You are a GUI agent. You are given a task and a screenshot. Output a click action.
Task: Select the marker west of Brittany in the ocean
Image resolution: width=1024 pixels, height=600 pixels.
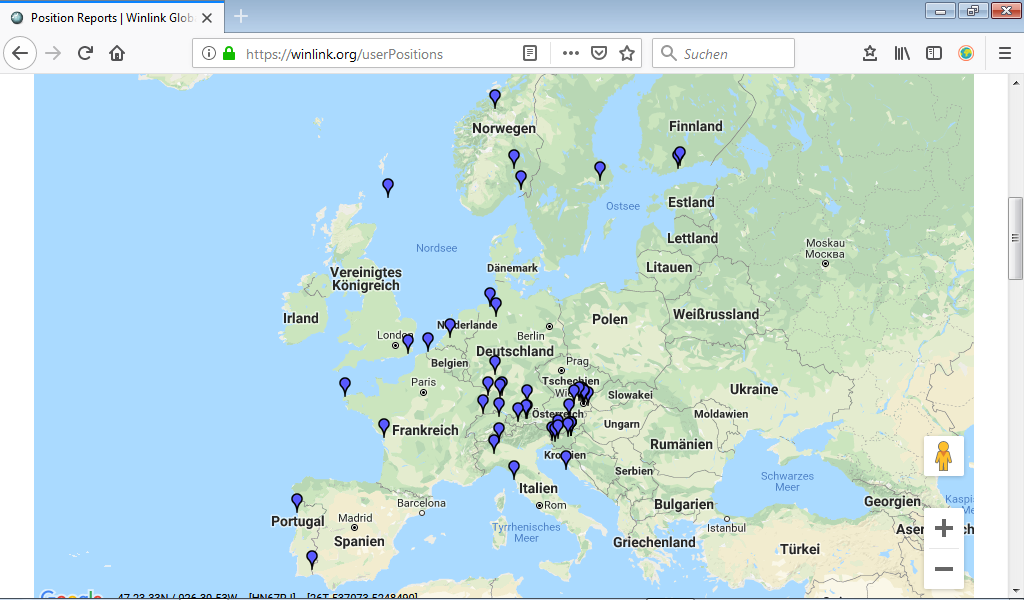[x=345, y=387]
